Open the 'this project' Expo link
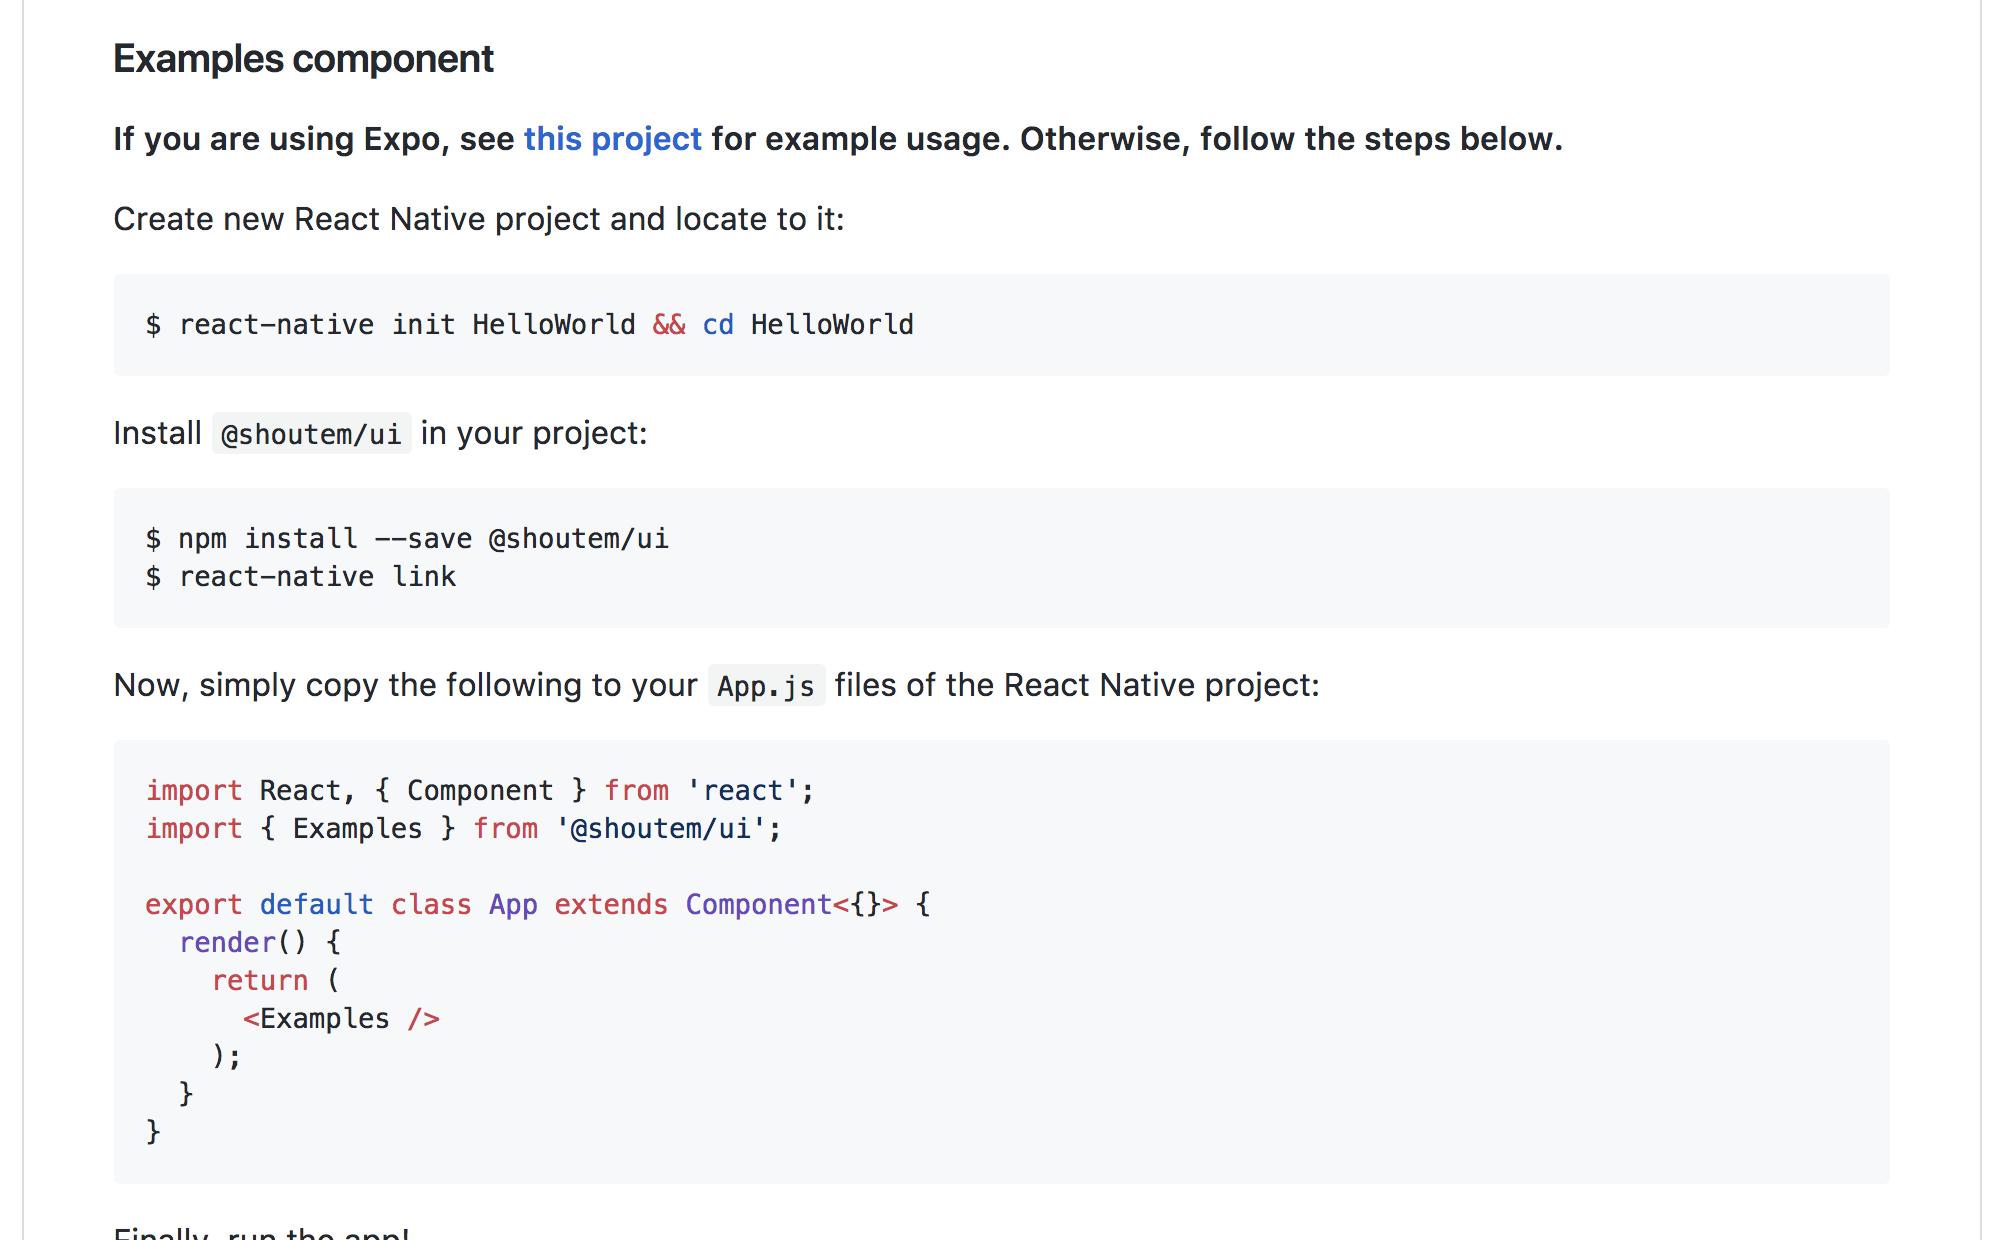The width and height of the screenshot is (2002, 1240). tap(612, 139)
